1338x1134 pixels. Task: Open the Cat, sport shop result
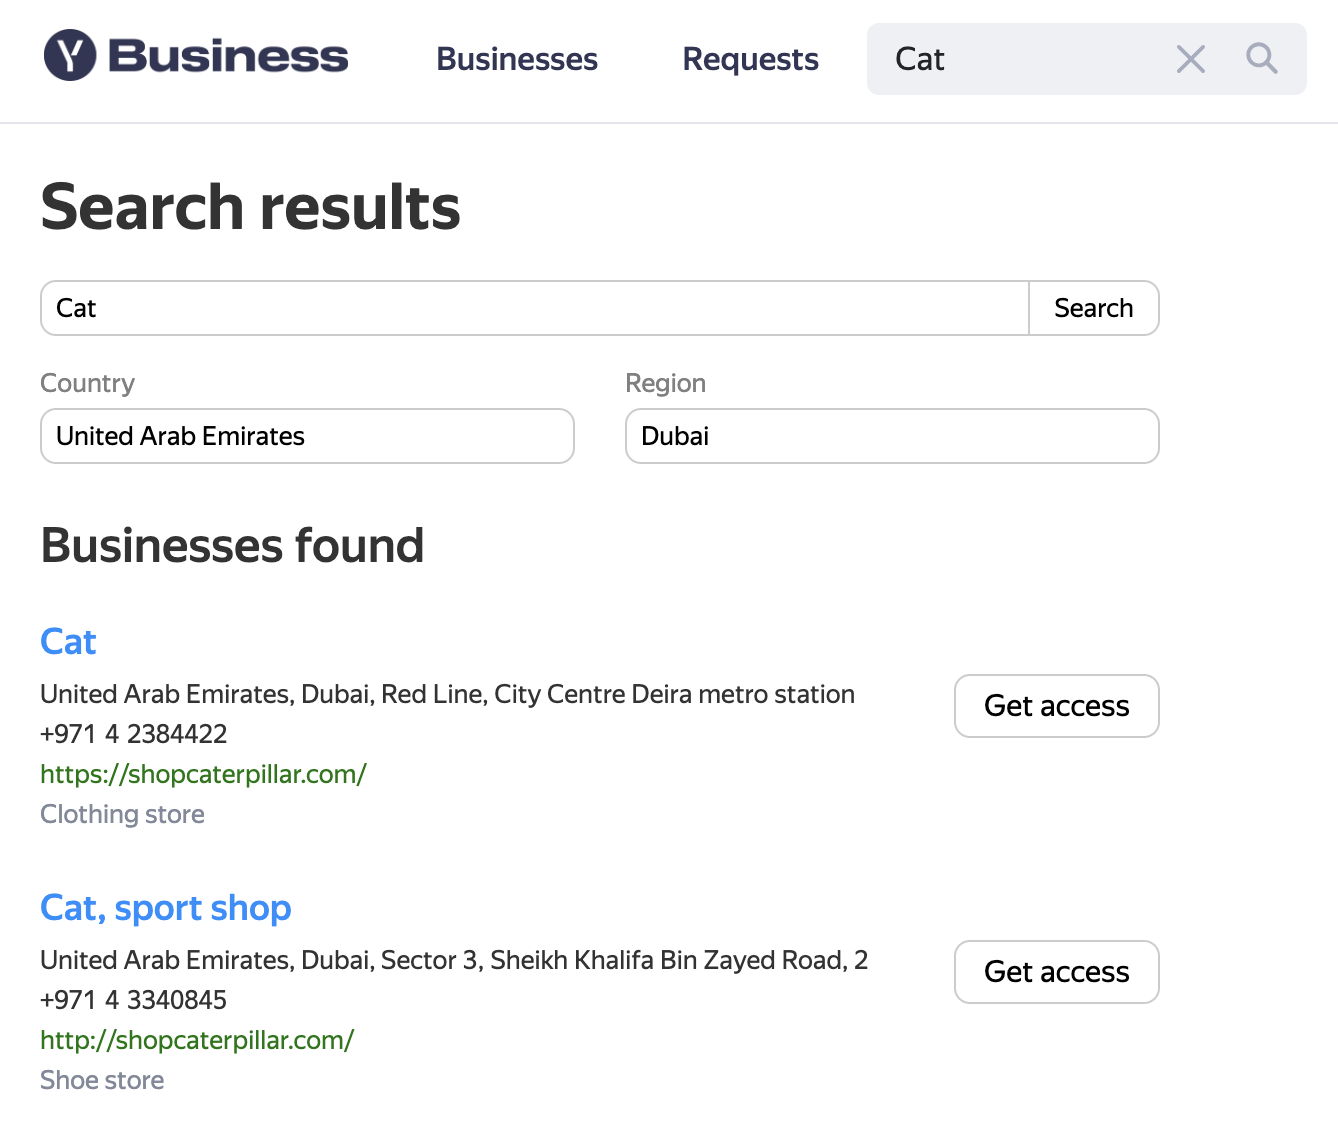[x=166, y=908]
